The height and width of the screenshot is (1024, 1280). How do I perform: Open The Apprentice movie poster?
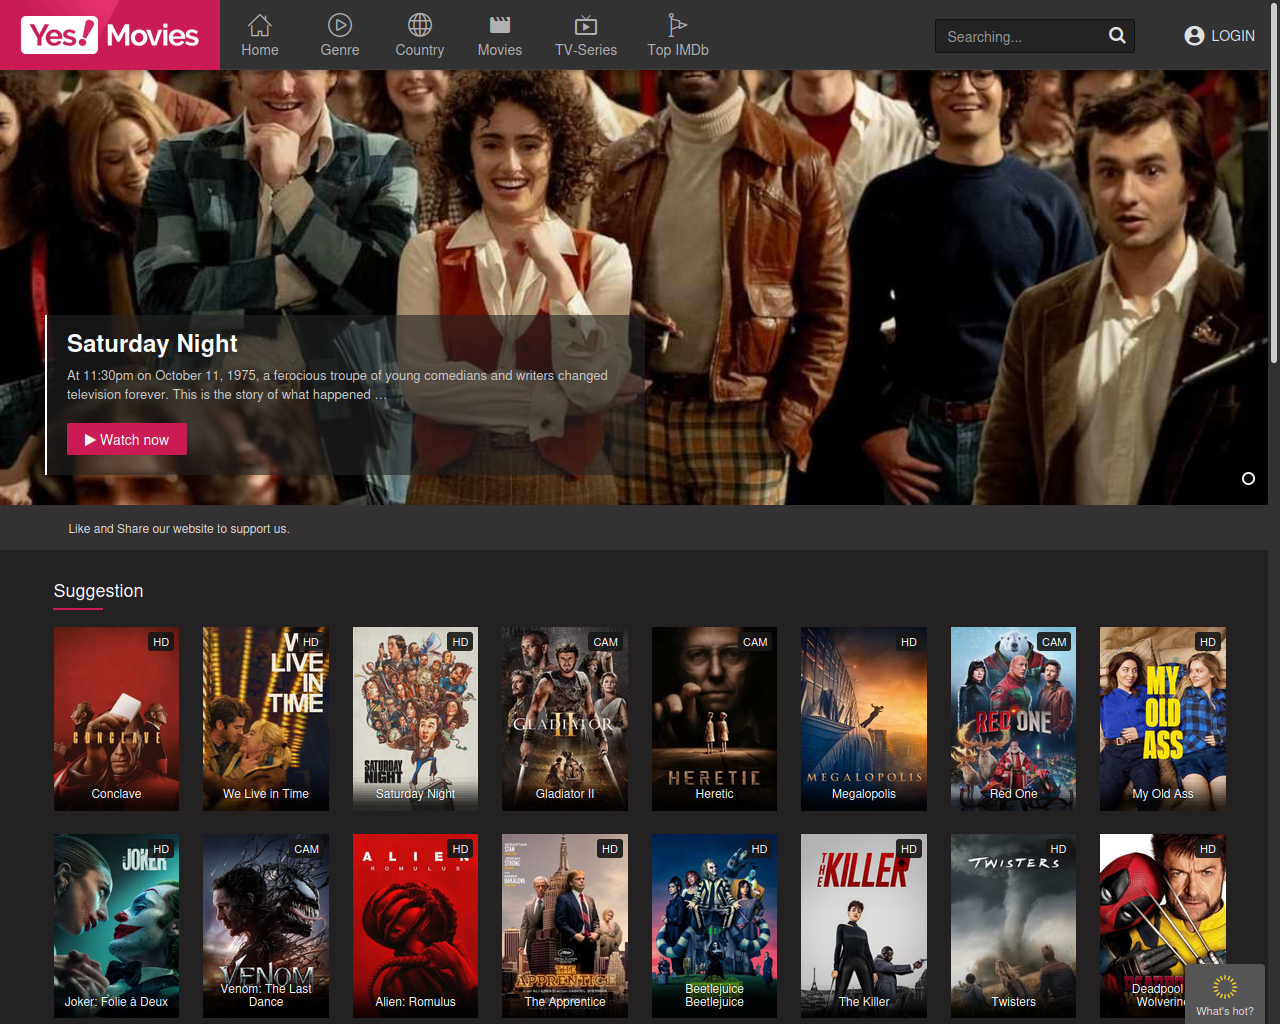[565, 926]
